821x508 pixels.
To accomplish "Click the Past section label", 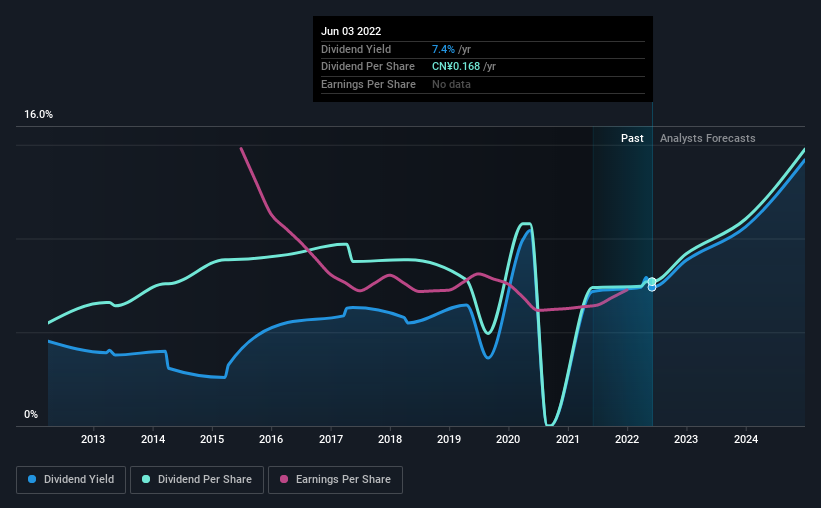I will point(632,138).
